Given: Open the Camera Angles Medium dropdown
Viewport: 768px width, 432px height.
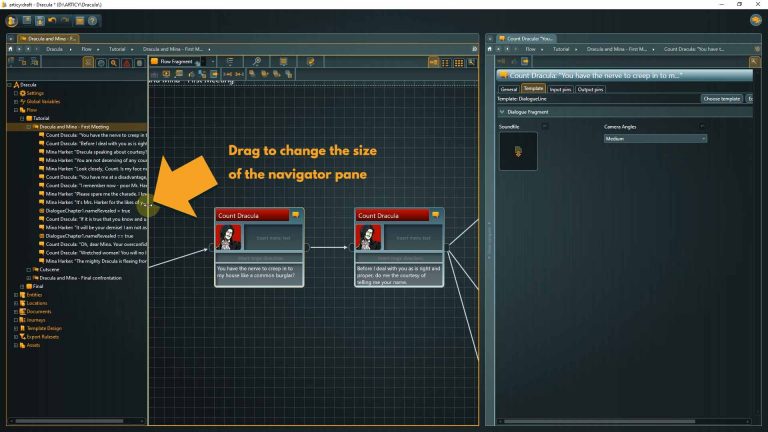Looking at the screenshot, I should (x=655, y=139).
